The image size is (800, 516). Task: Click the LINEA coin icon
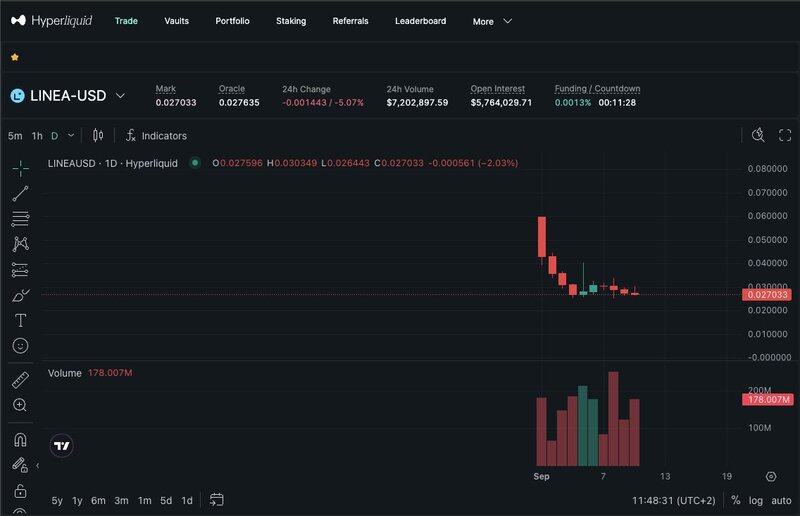pyautogui.click(x=17, y=95)
